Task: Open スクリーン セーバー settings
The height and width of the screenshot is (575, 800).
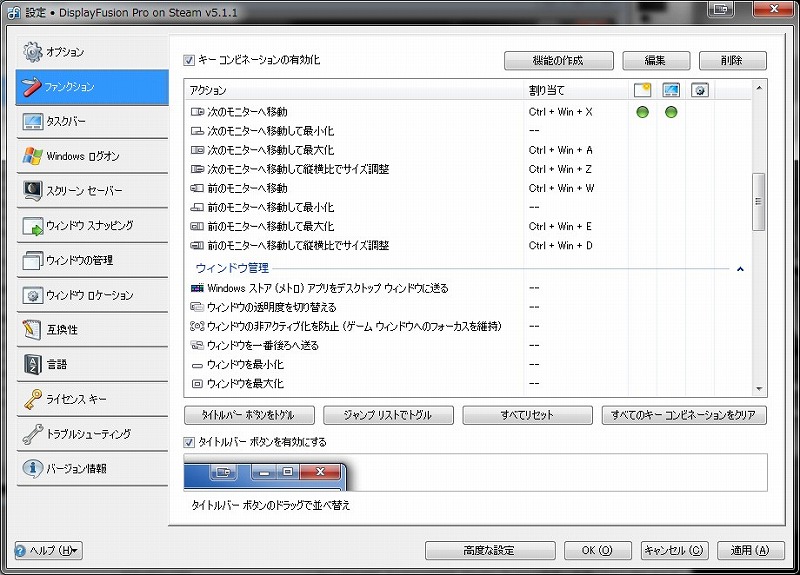Action: tap(92, 191)
